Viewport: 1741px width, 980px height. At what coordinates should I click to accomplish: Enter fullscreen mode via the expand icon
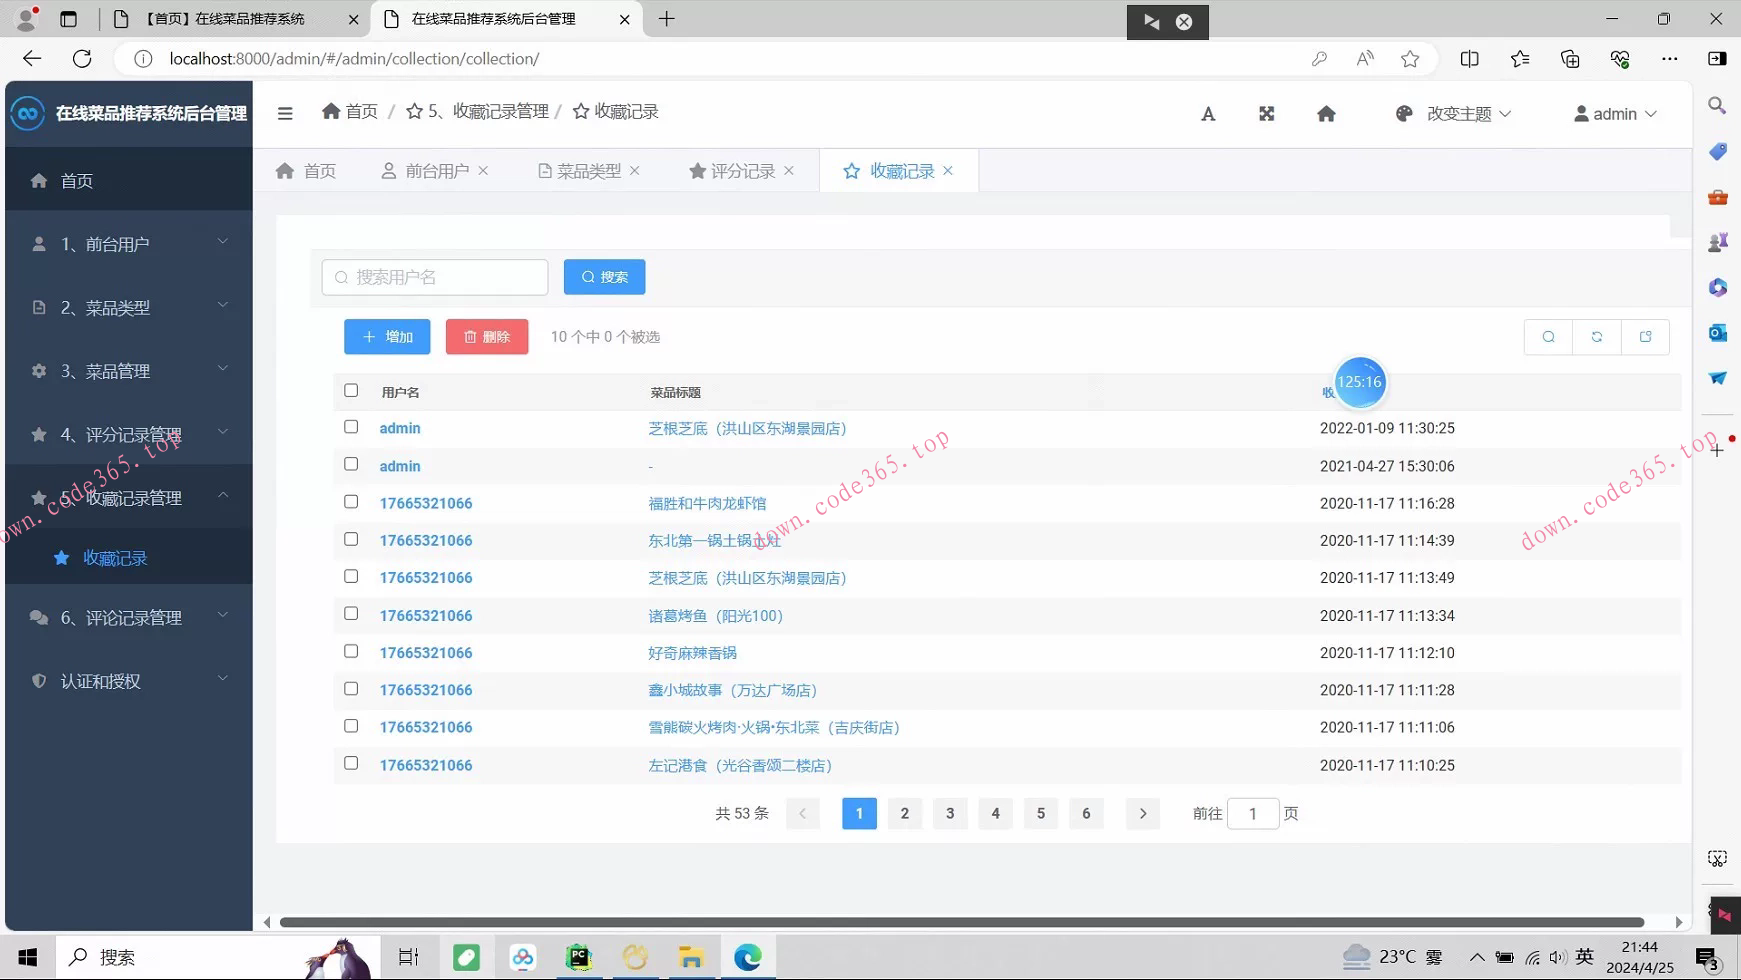coord(1266,113)
